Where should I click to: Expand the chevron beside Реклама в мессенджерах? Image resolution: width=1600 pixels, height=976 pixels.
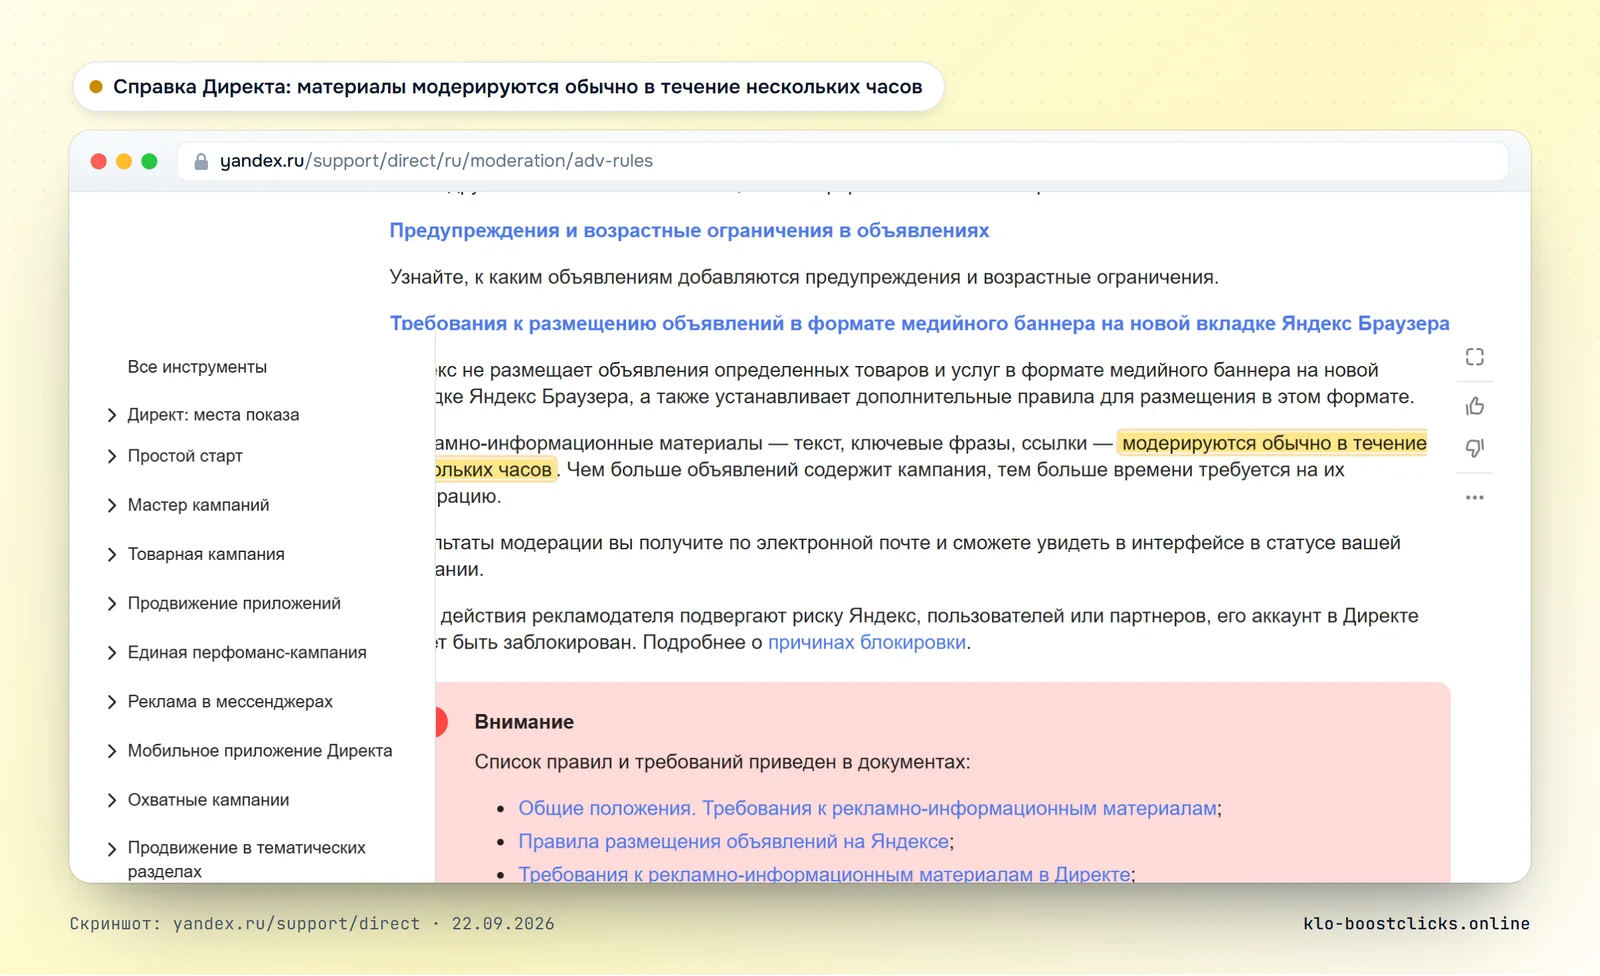tap(111, 701)
